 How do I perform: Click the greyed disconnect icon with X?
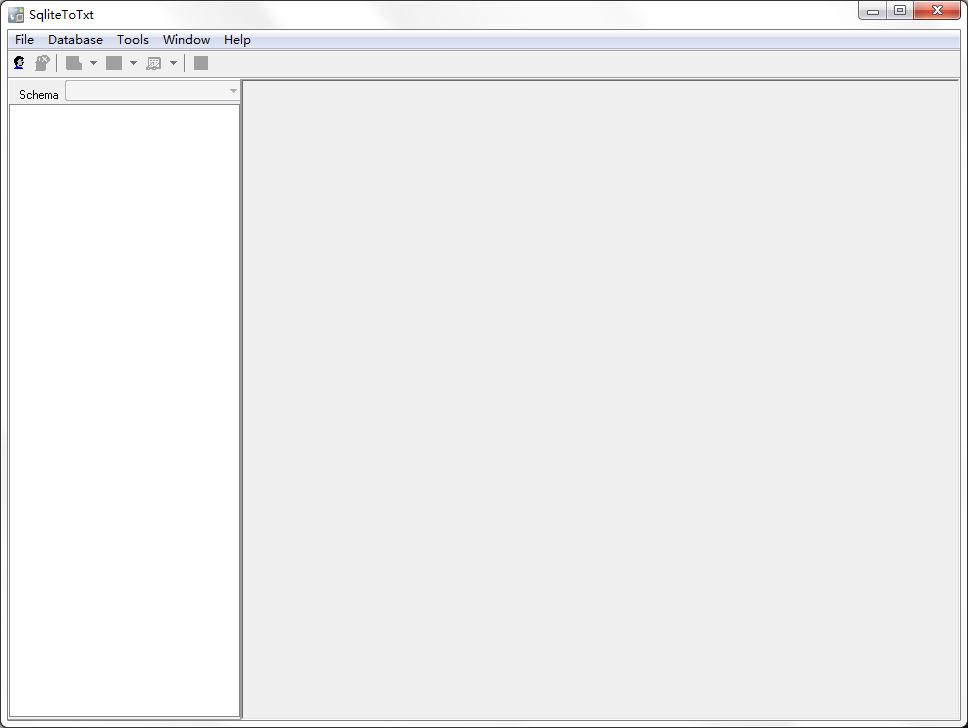pos(42,63)
